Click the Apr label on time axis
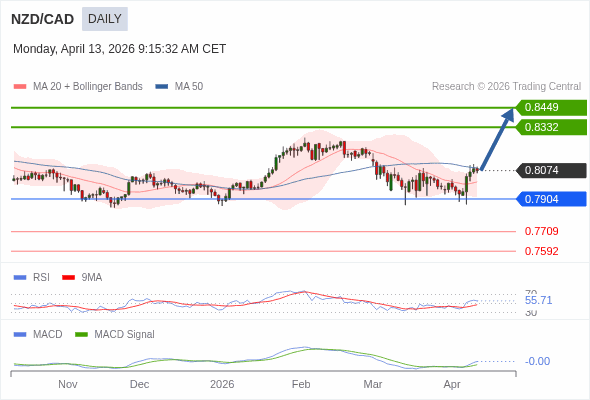 (x=452, y=384)
